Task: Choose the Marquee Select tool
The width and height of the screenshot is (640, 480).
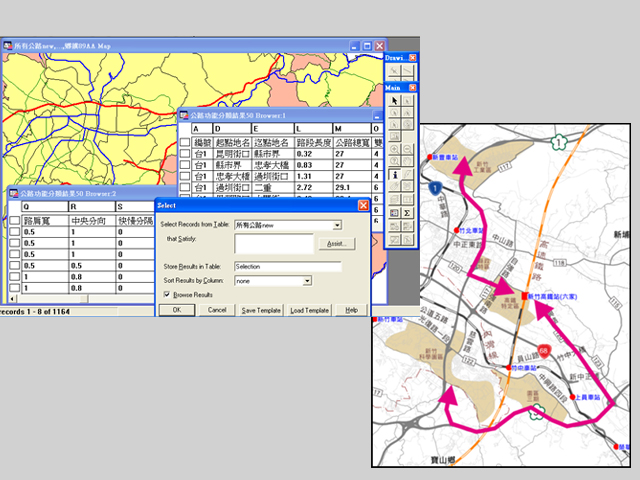Action: tap(408, 100)
